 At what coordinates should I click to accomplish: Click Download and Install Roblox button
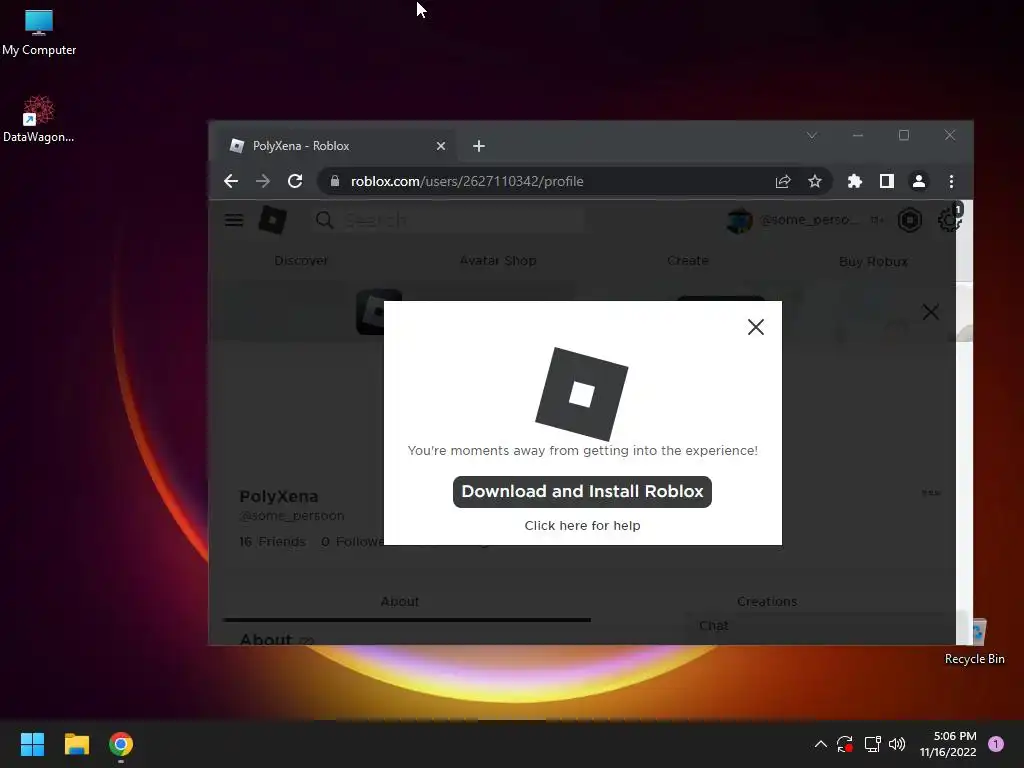pyautogui.click(x=582, y=491)
